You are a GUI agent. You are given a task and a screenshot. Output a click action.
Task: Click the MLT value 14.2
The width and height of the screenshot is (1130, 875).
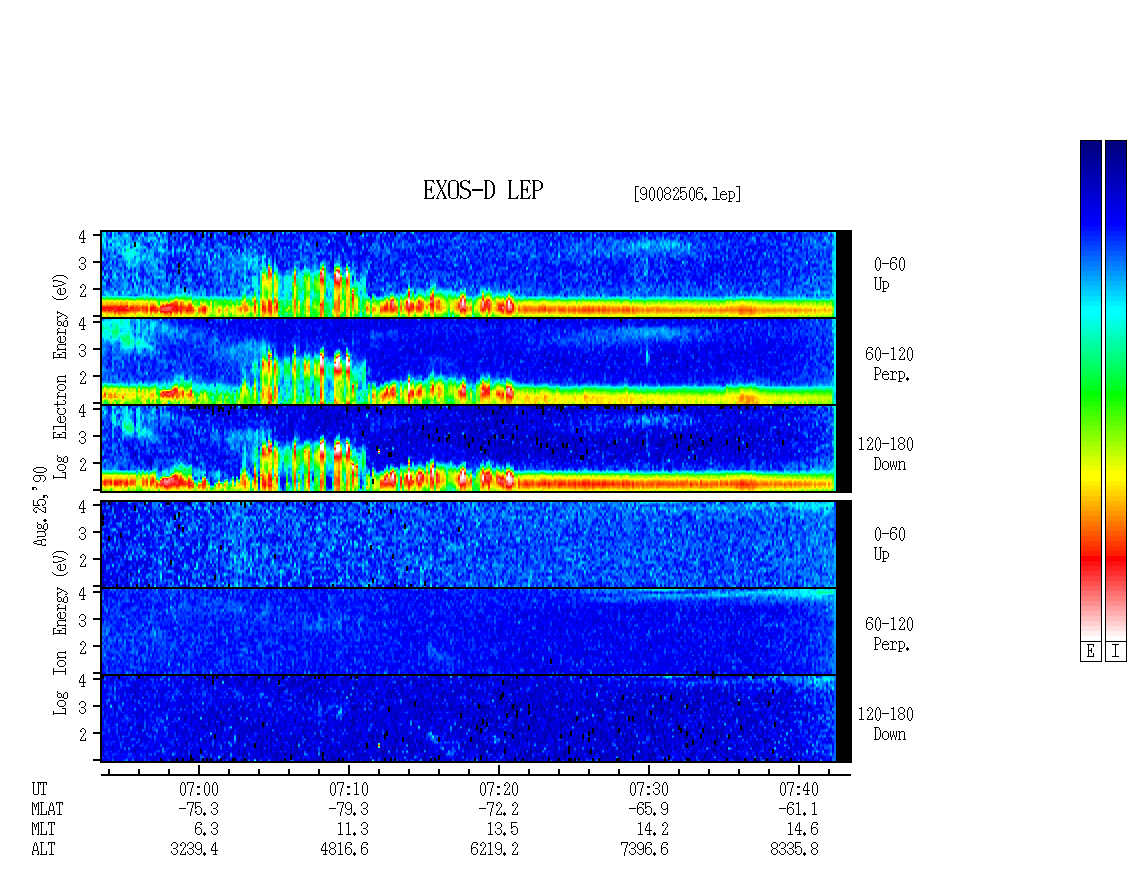click(652, 830)
